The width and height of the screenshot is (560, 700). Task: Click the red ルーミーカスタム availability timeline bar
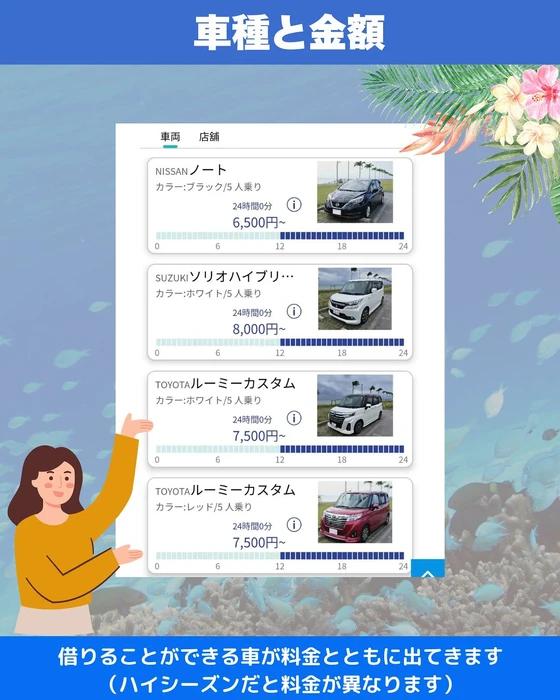point(280,556)
